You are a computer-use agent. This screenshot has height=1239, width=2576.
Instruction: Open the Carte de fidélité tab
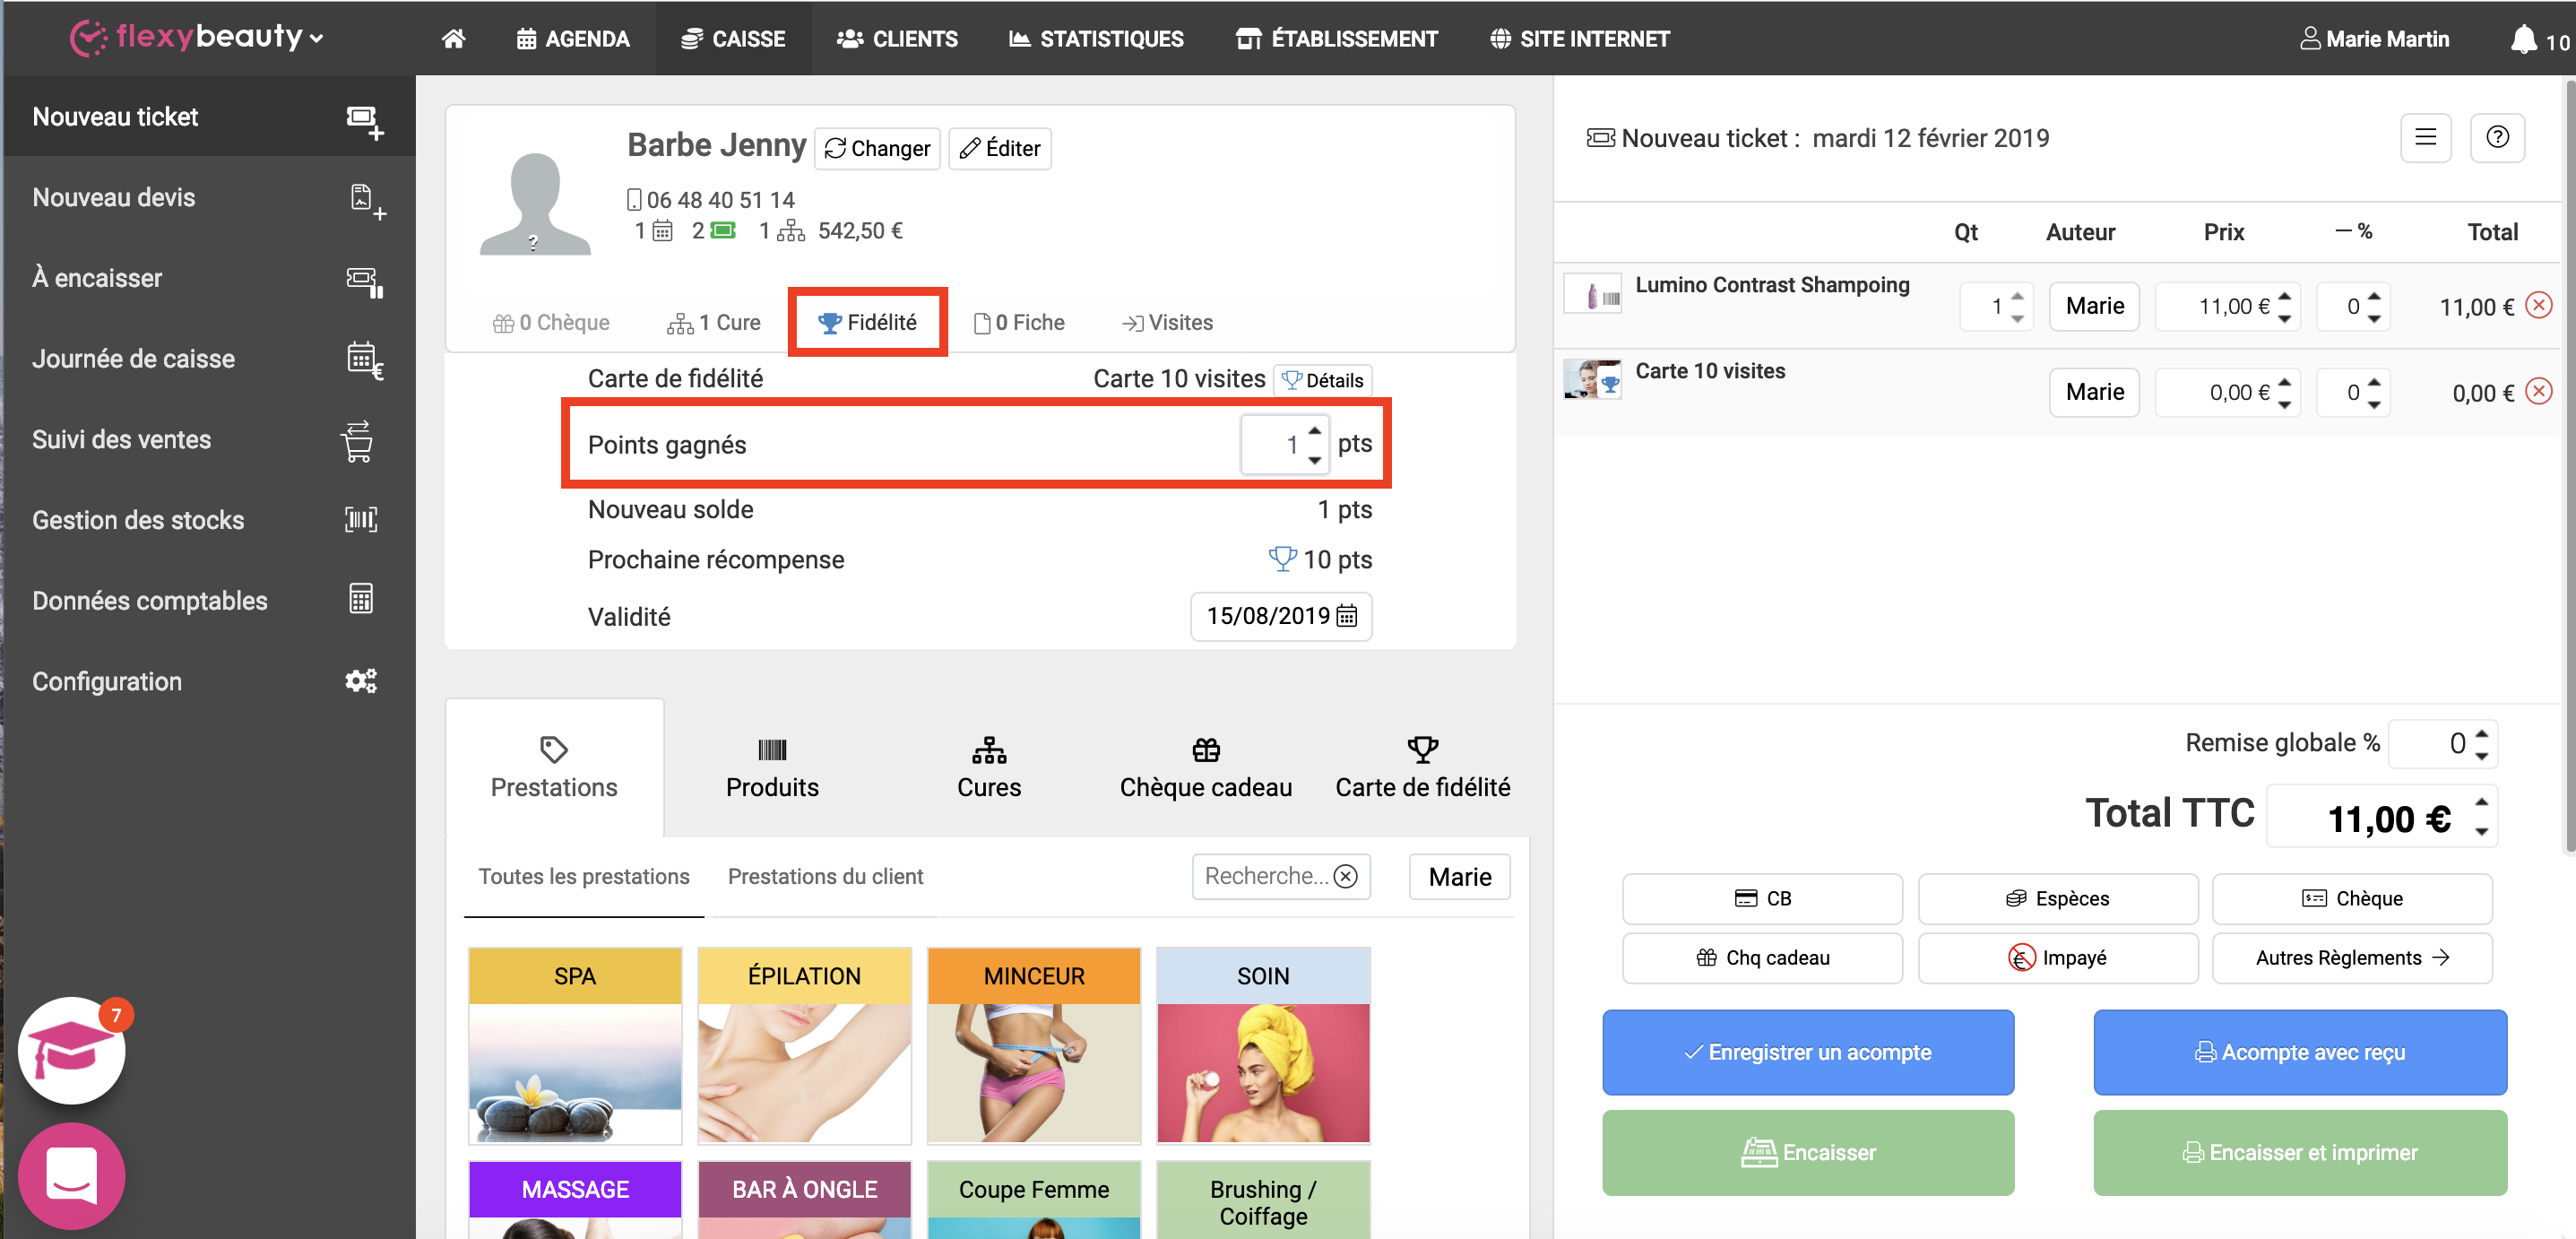(x=1422, y=768)
